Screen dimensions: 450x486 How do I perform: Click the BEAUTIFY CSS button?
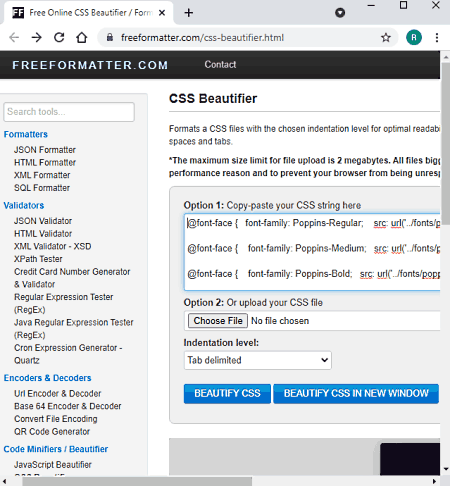click(x=227, y=393)
